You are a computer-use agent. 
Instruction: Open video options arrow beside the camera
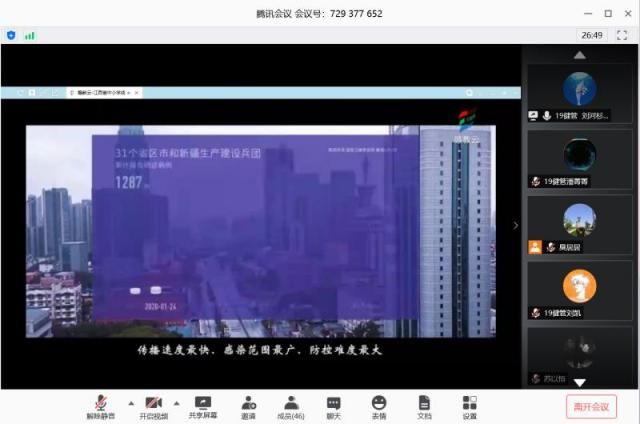click(x=177, y=402)
